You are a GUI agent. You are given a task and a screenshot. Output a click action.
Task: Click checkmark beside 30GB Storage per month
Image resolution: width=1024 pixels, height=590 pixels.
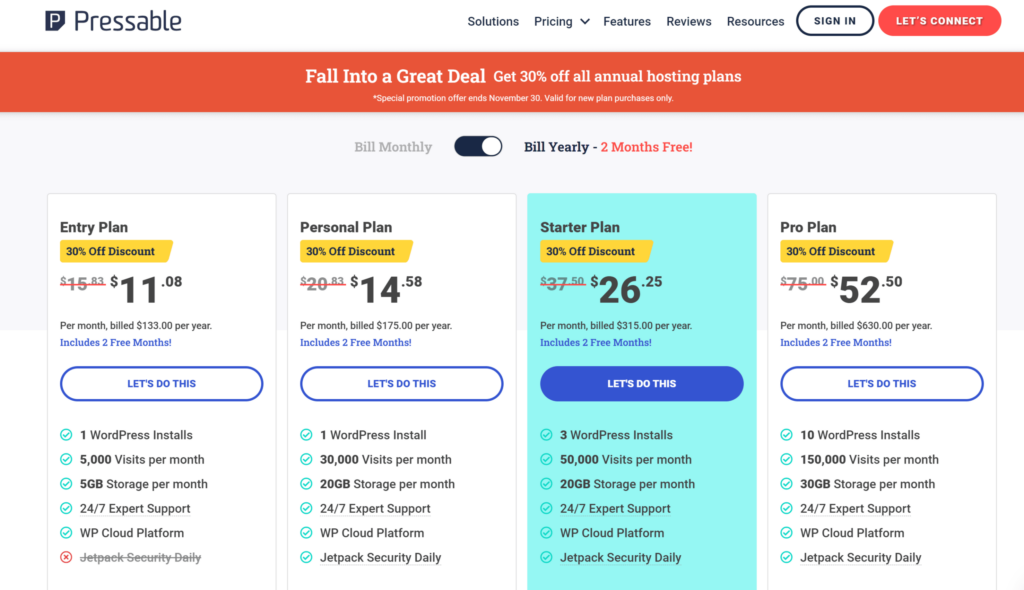click(786, 484)
